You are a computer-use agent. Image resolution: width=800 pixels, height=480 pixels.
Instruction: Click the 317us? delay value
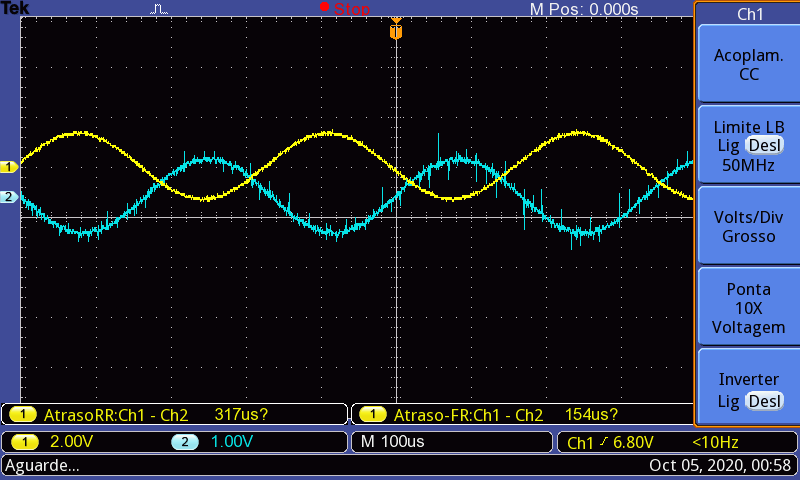[x=241, y=414]
